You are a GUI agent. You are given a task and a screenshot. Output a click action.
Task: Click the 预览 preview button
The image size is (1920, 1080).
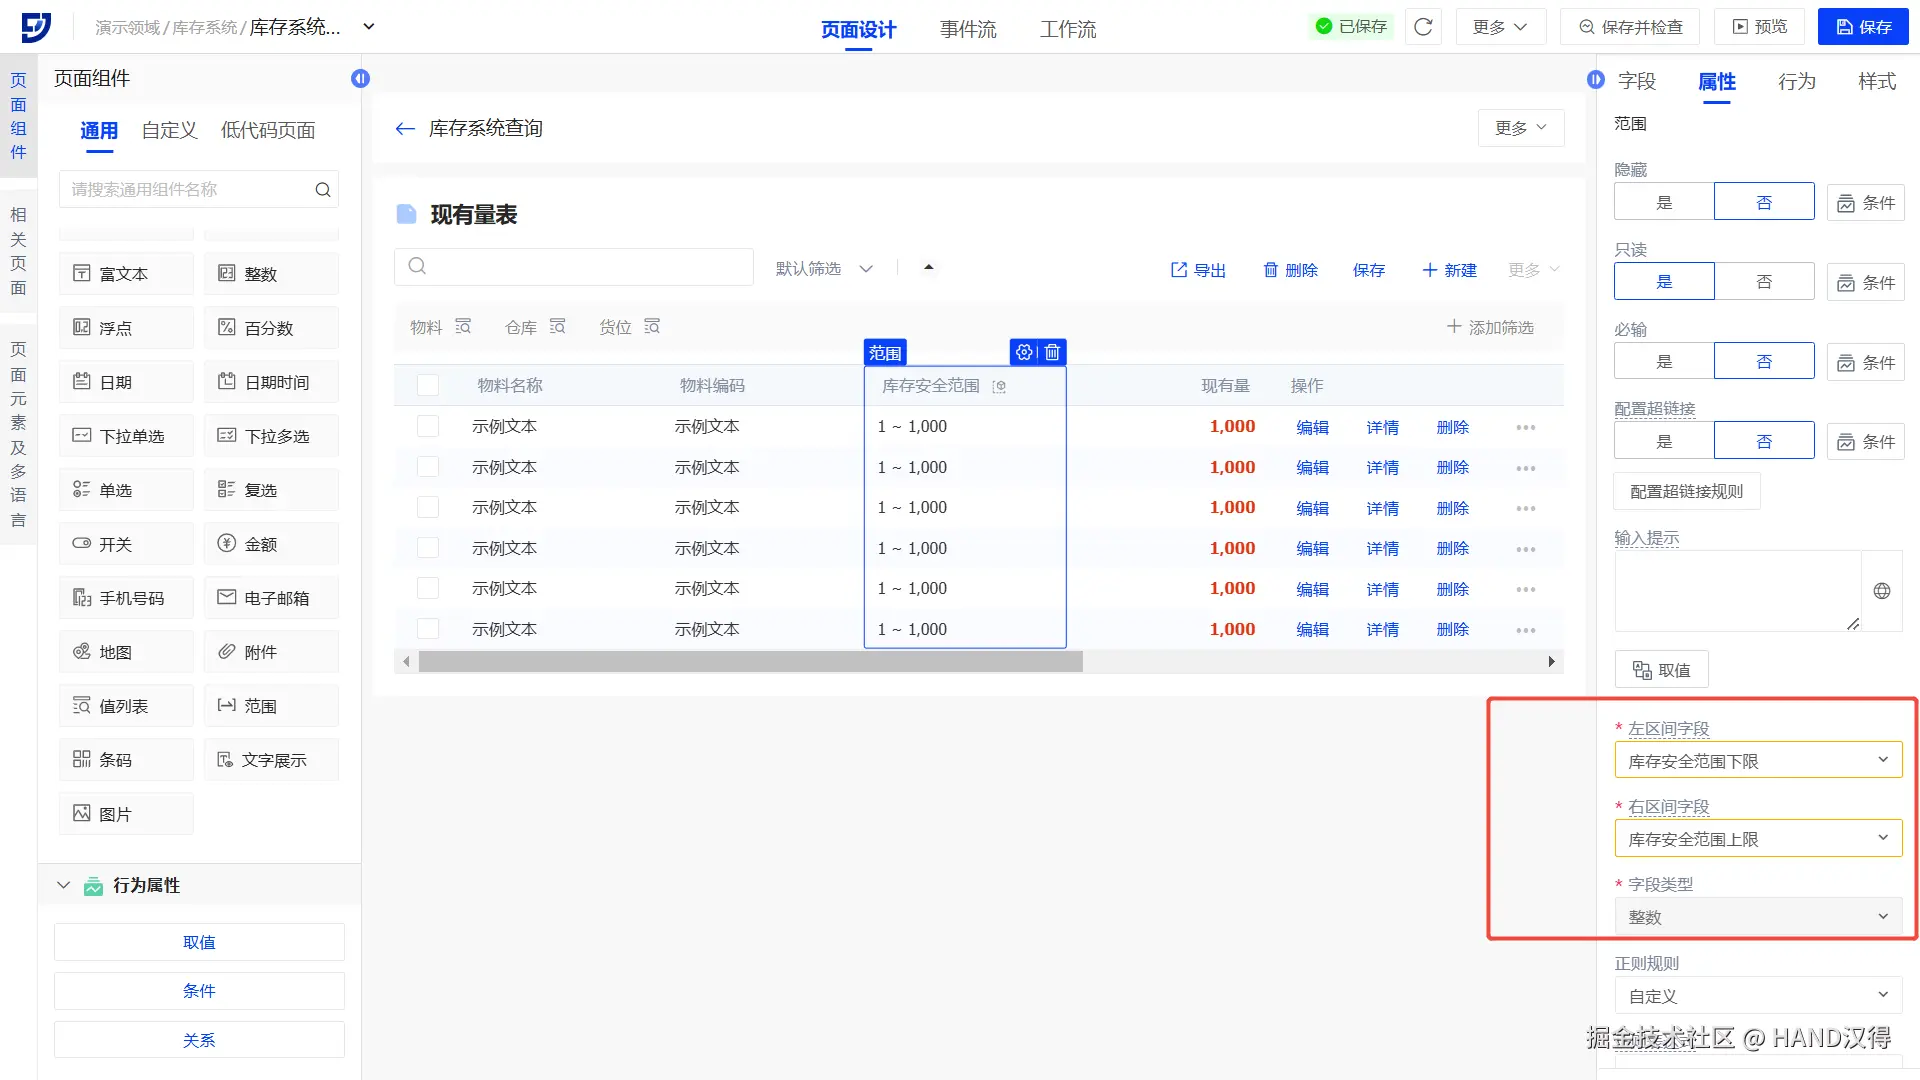[1759, 27]
